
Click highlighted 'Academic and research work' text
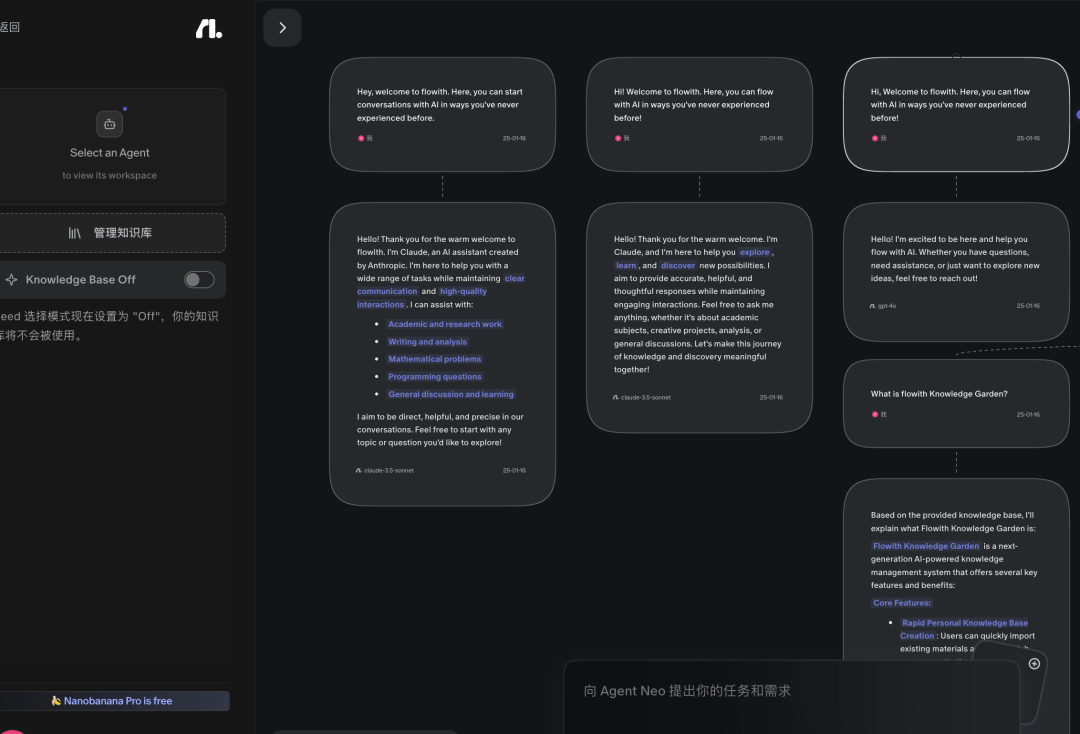tap(445, 324)
